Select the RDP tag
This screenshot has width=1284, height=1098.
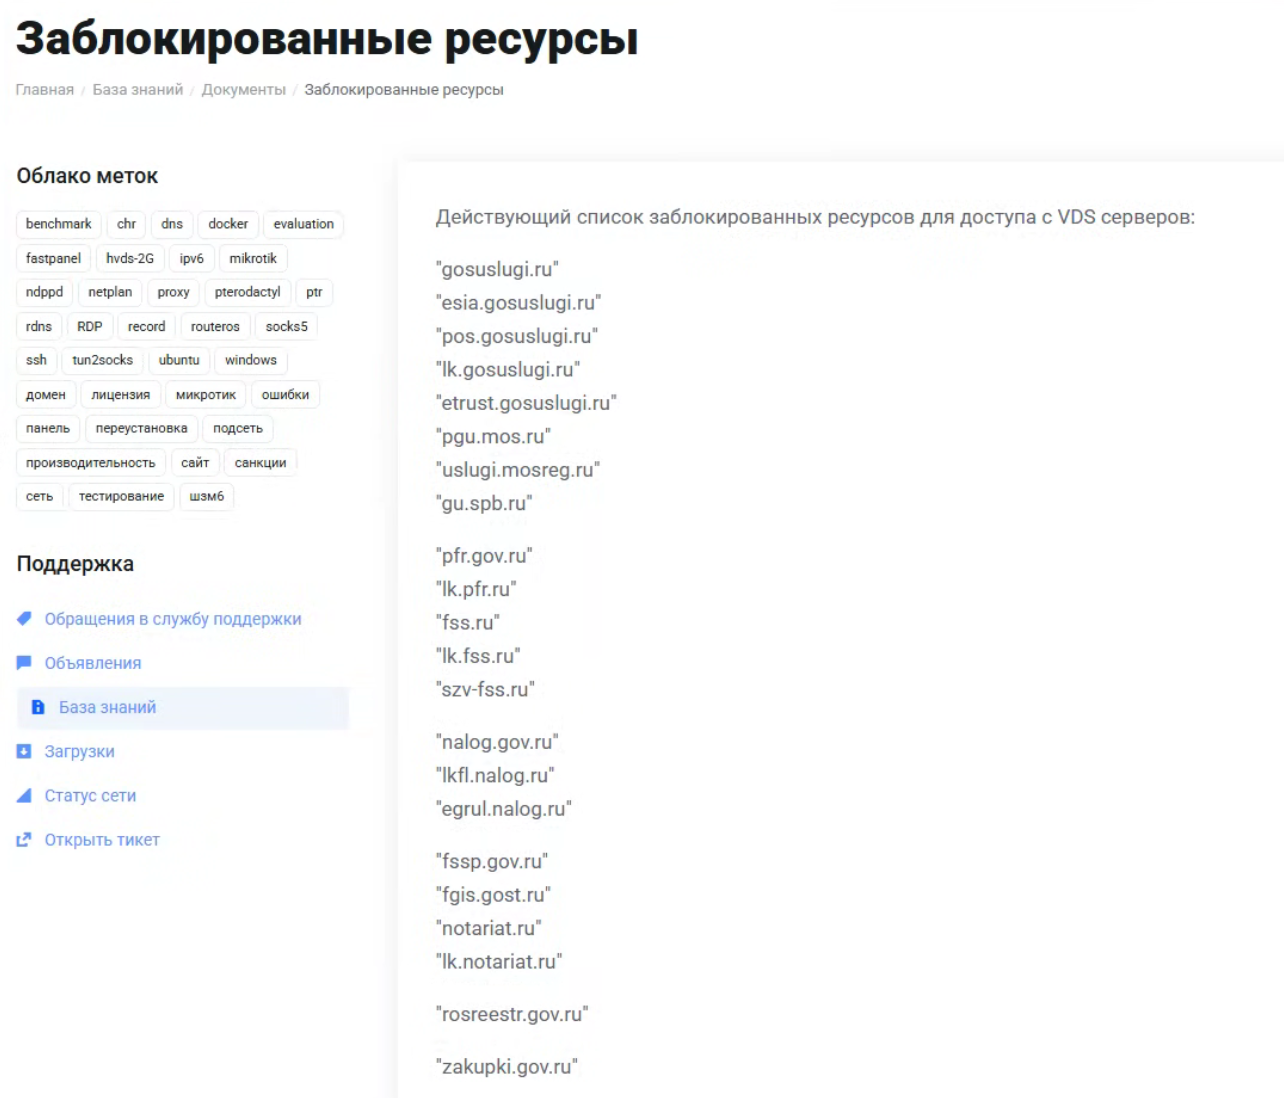pos(90,326)
